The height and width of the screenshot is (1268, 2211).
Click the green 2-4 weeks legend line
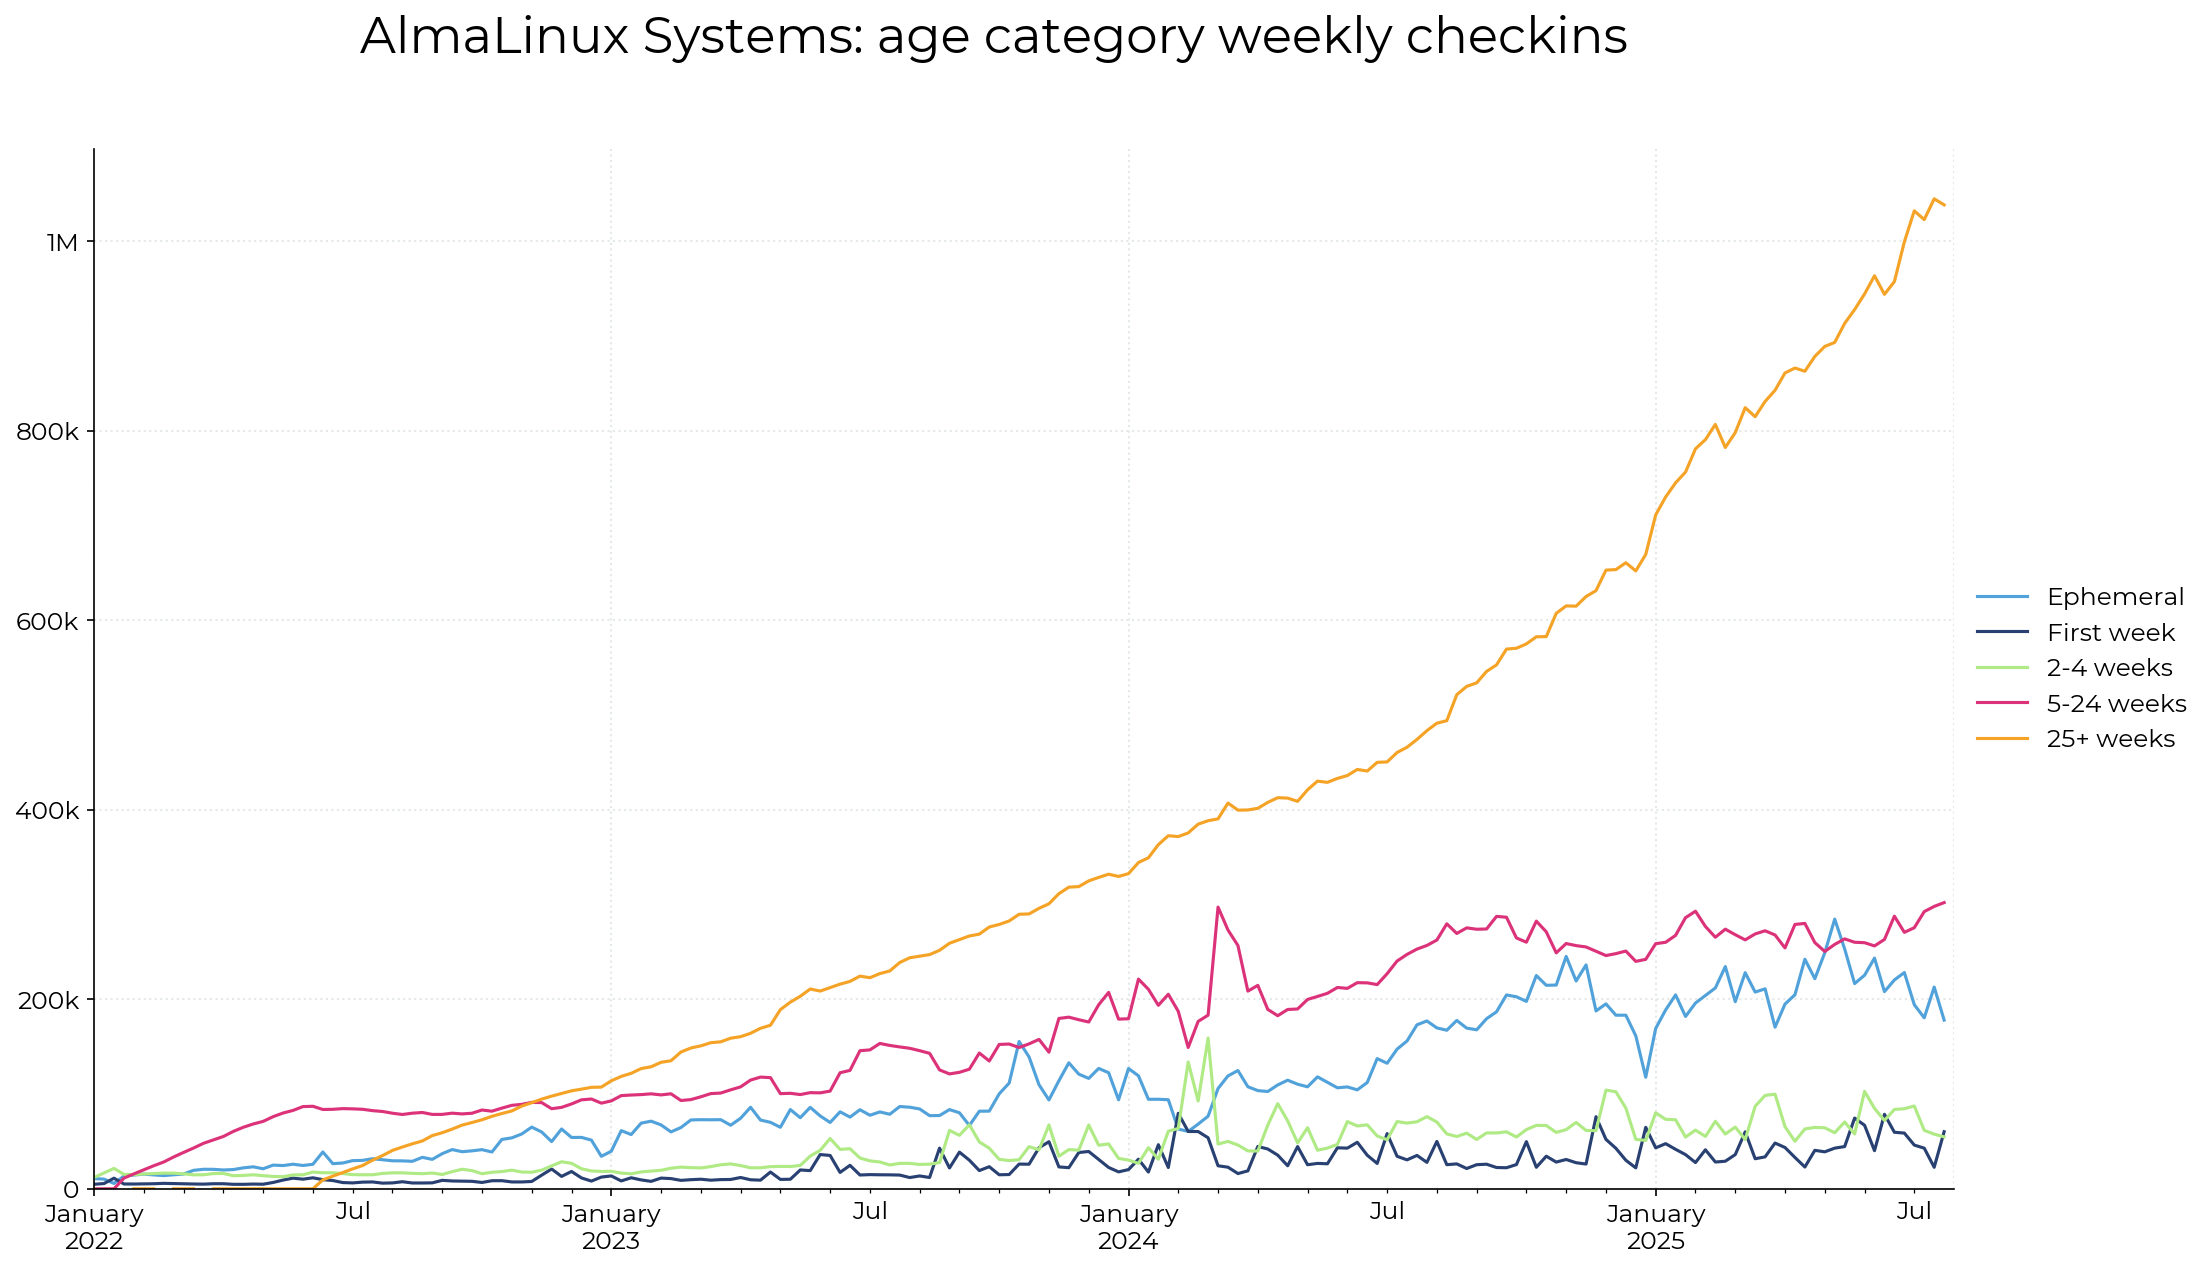[x=2003, y=668]
